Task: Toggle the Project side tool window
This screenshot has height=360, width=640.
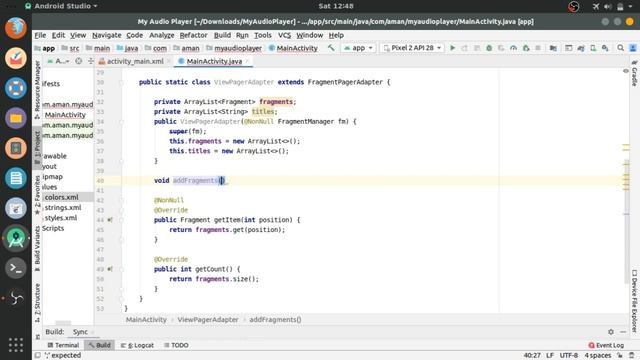Action: click(37, 148)
